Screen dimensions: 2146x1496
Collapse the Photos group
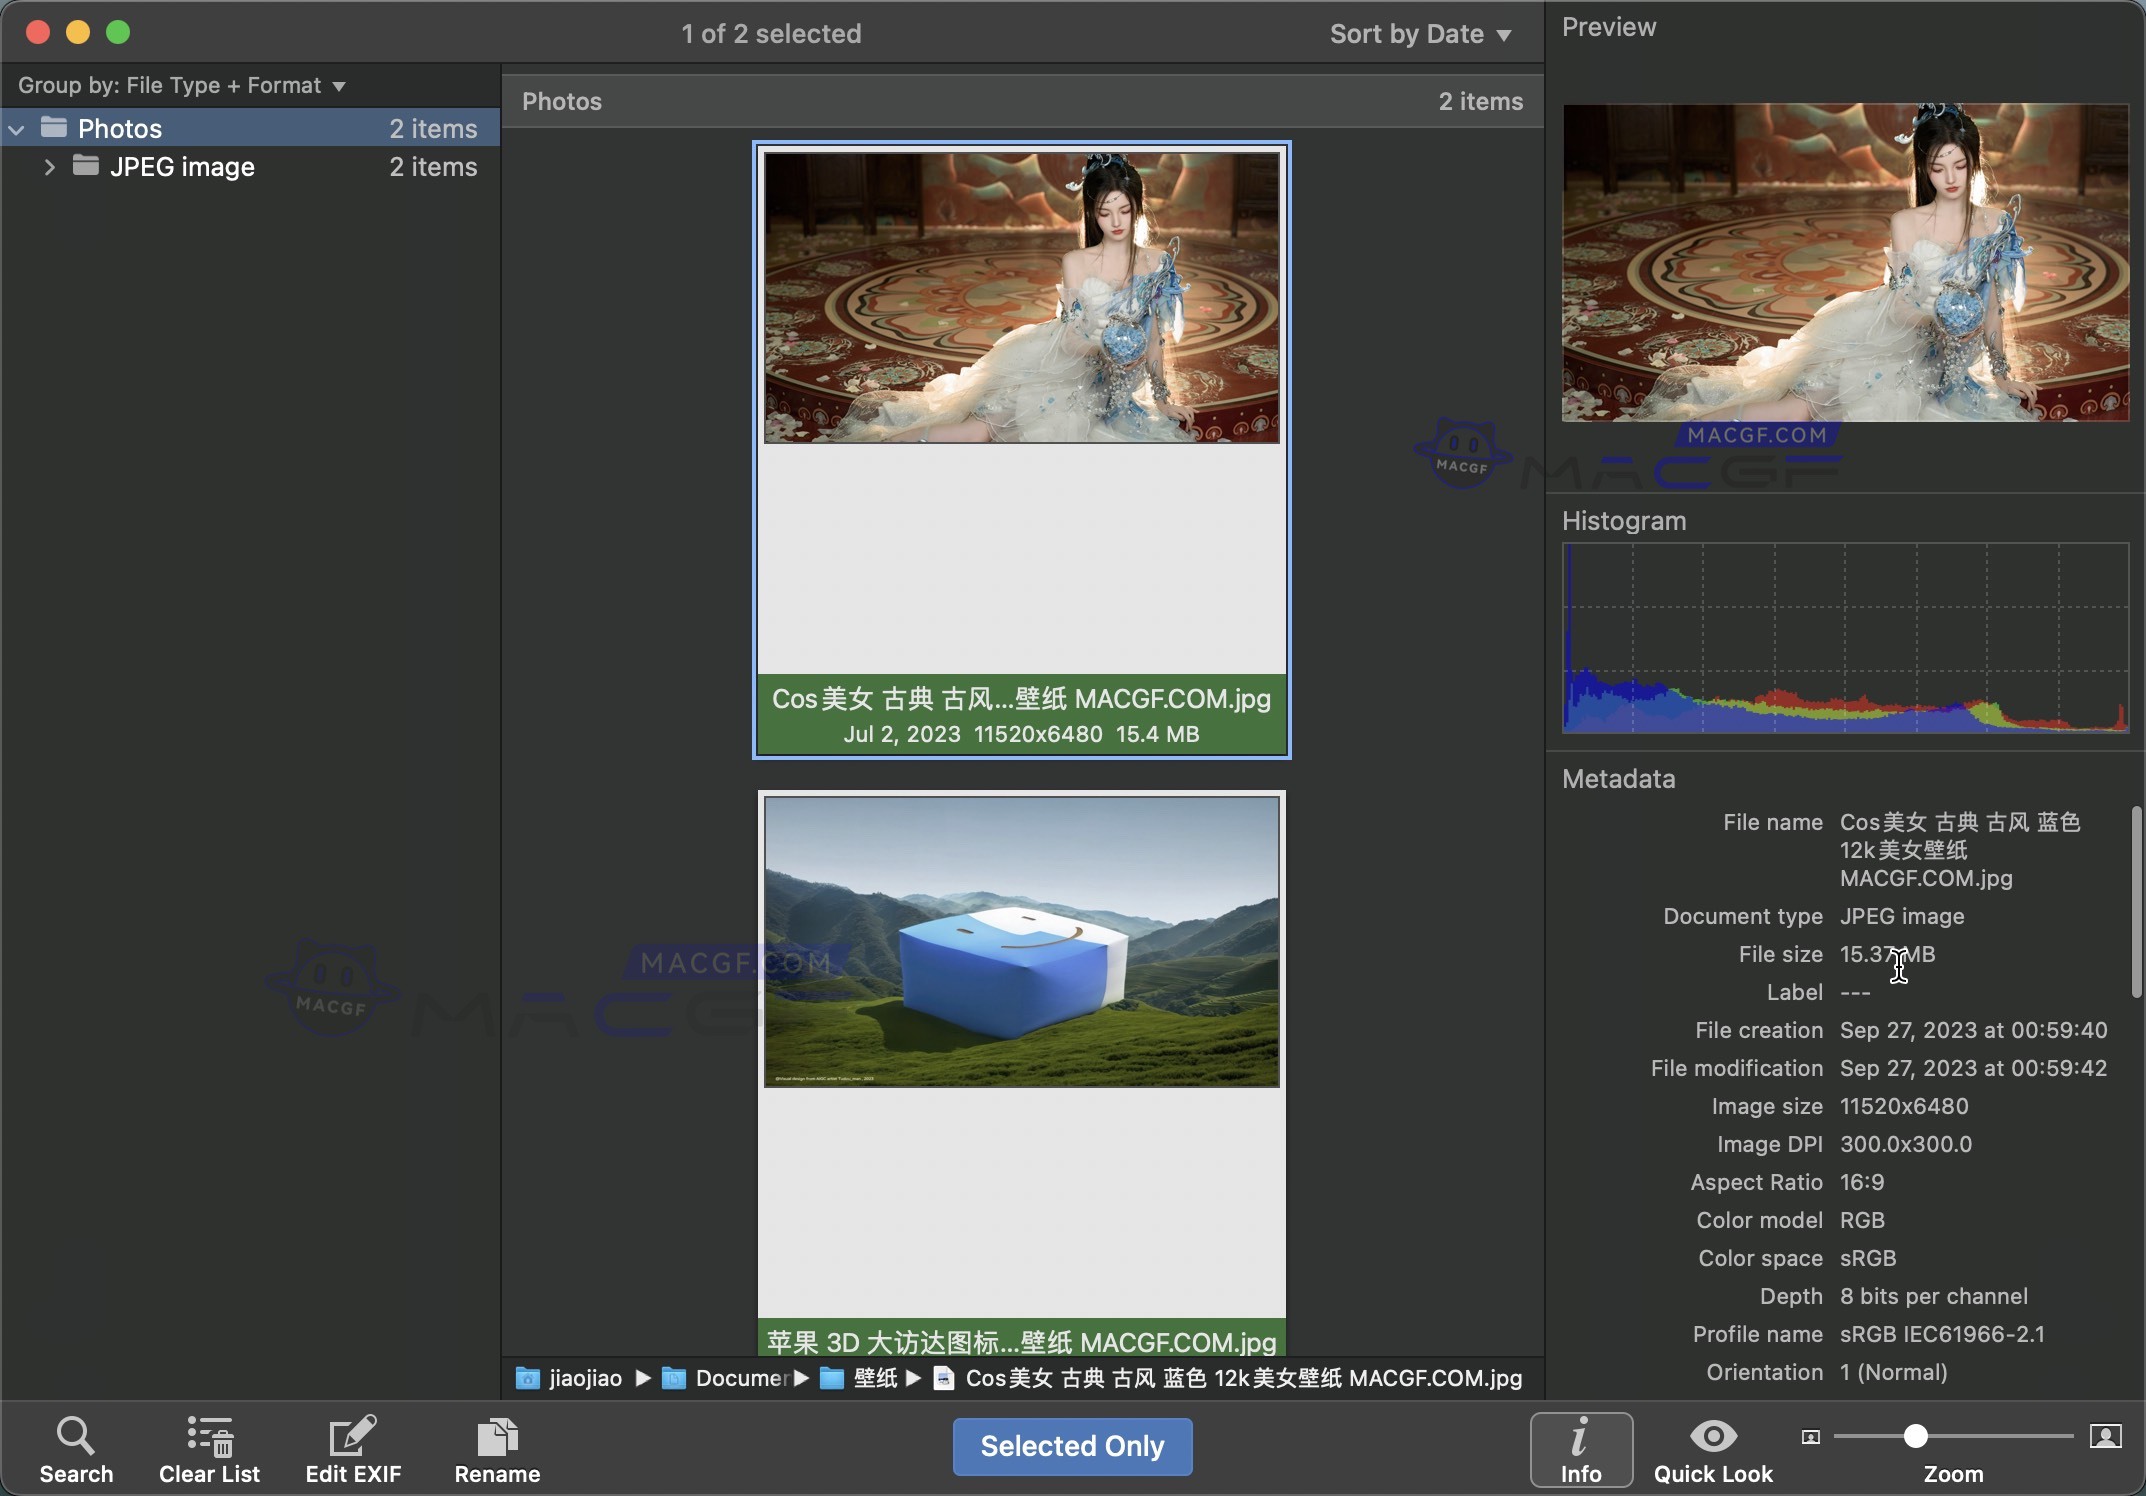point(16,128)
